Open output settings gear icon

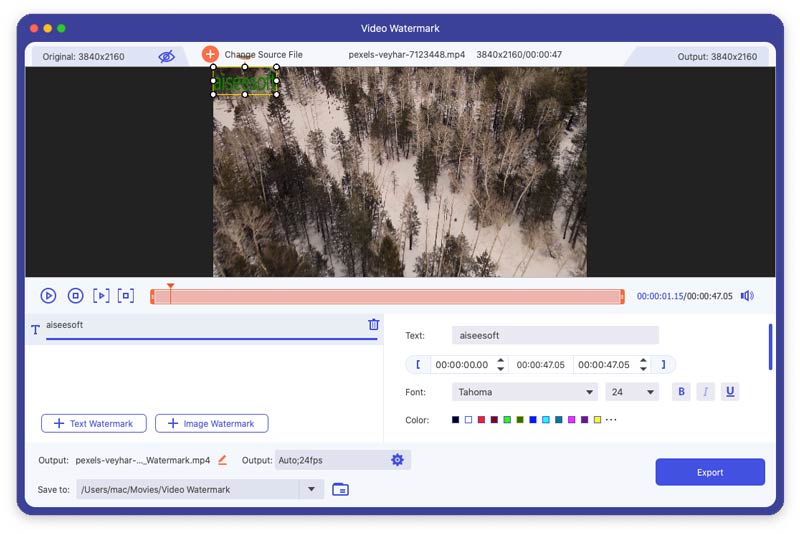pos(397,460)
